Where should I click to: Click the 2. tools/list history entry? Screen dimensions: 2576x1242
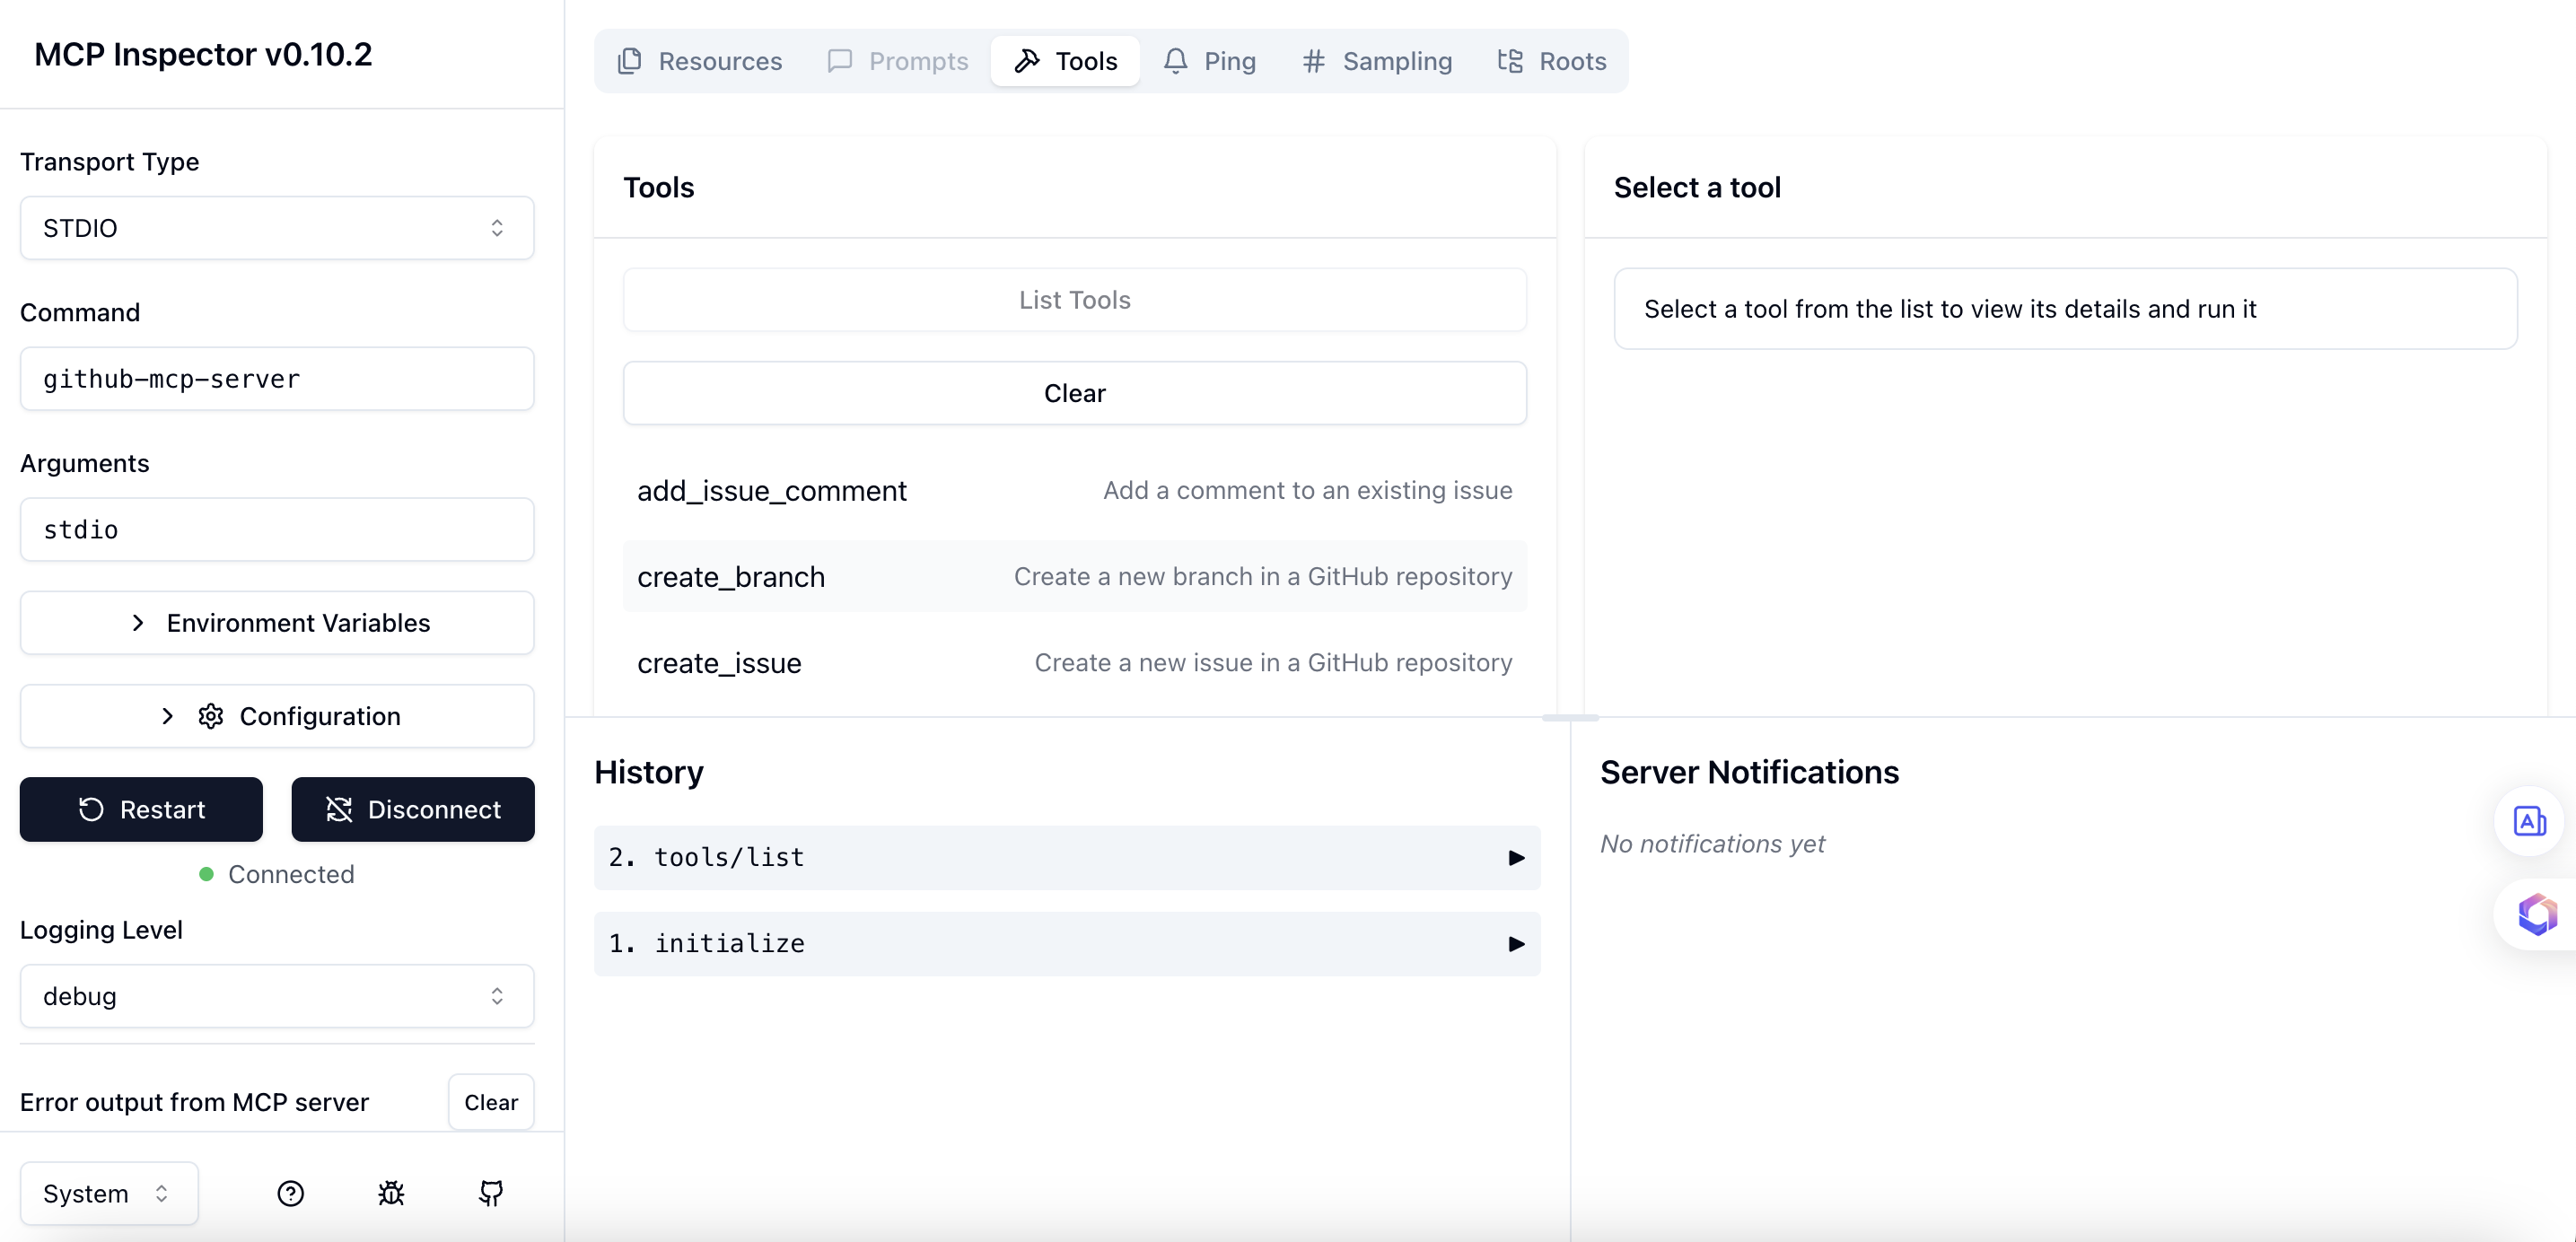tap(1067, 858)
